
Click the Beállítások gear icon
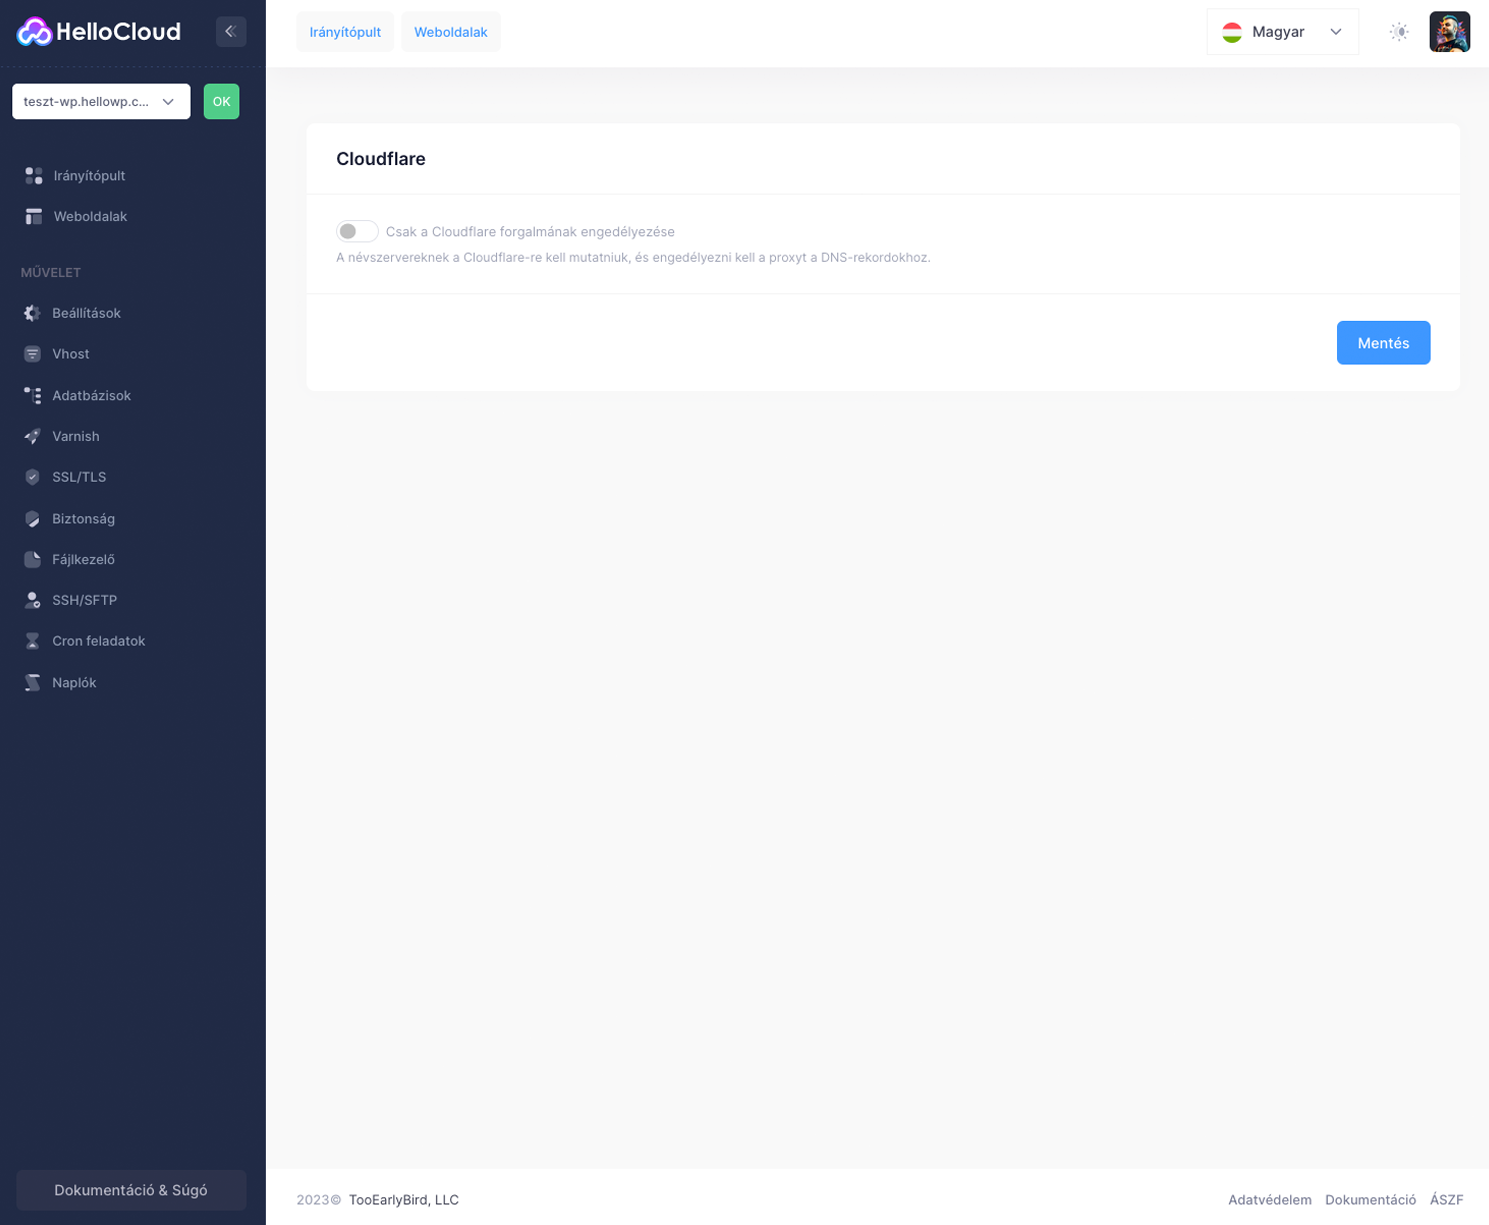(x=33, y=313)
